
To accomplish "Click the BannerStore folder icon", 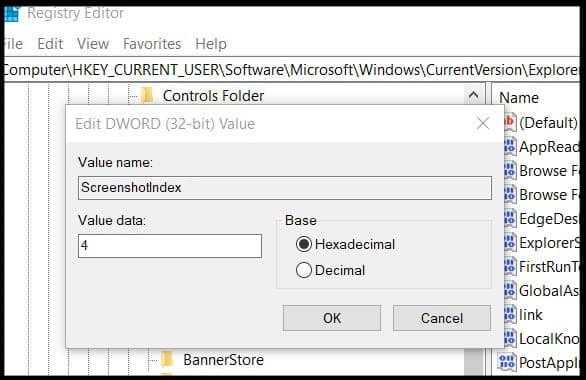I will [167, 359].
